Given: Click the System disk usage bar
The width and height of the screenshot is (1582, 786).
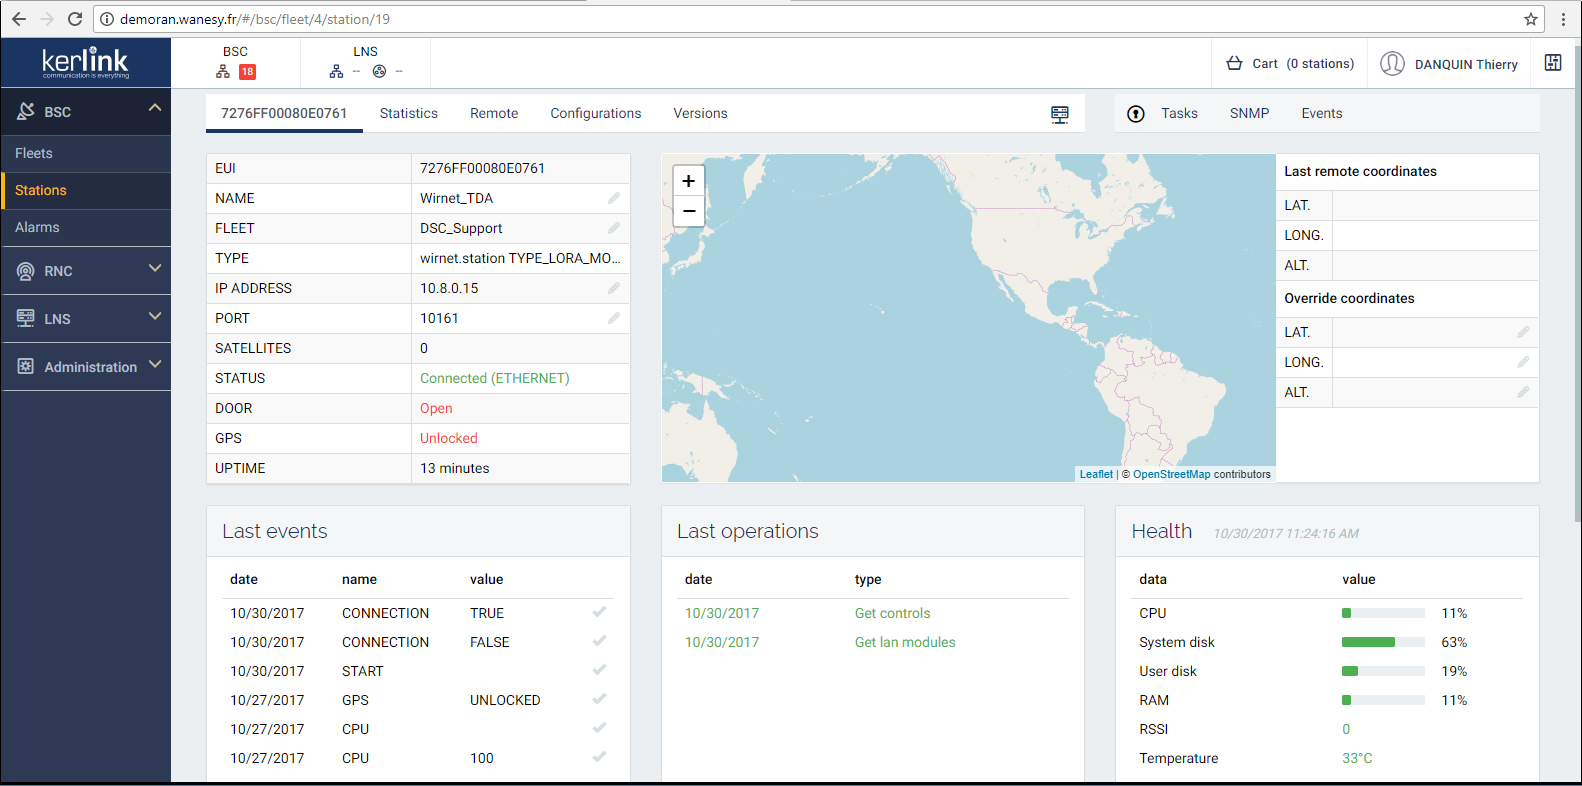Looking at the screenshot, I should pos(1383,642).
